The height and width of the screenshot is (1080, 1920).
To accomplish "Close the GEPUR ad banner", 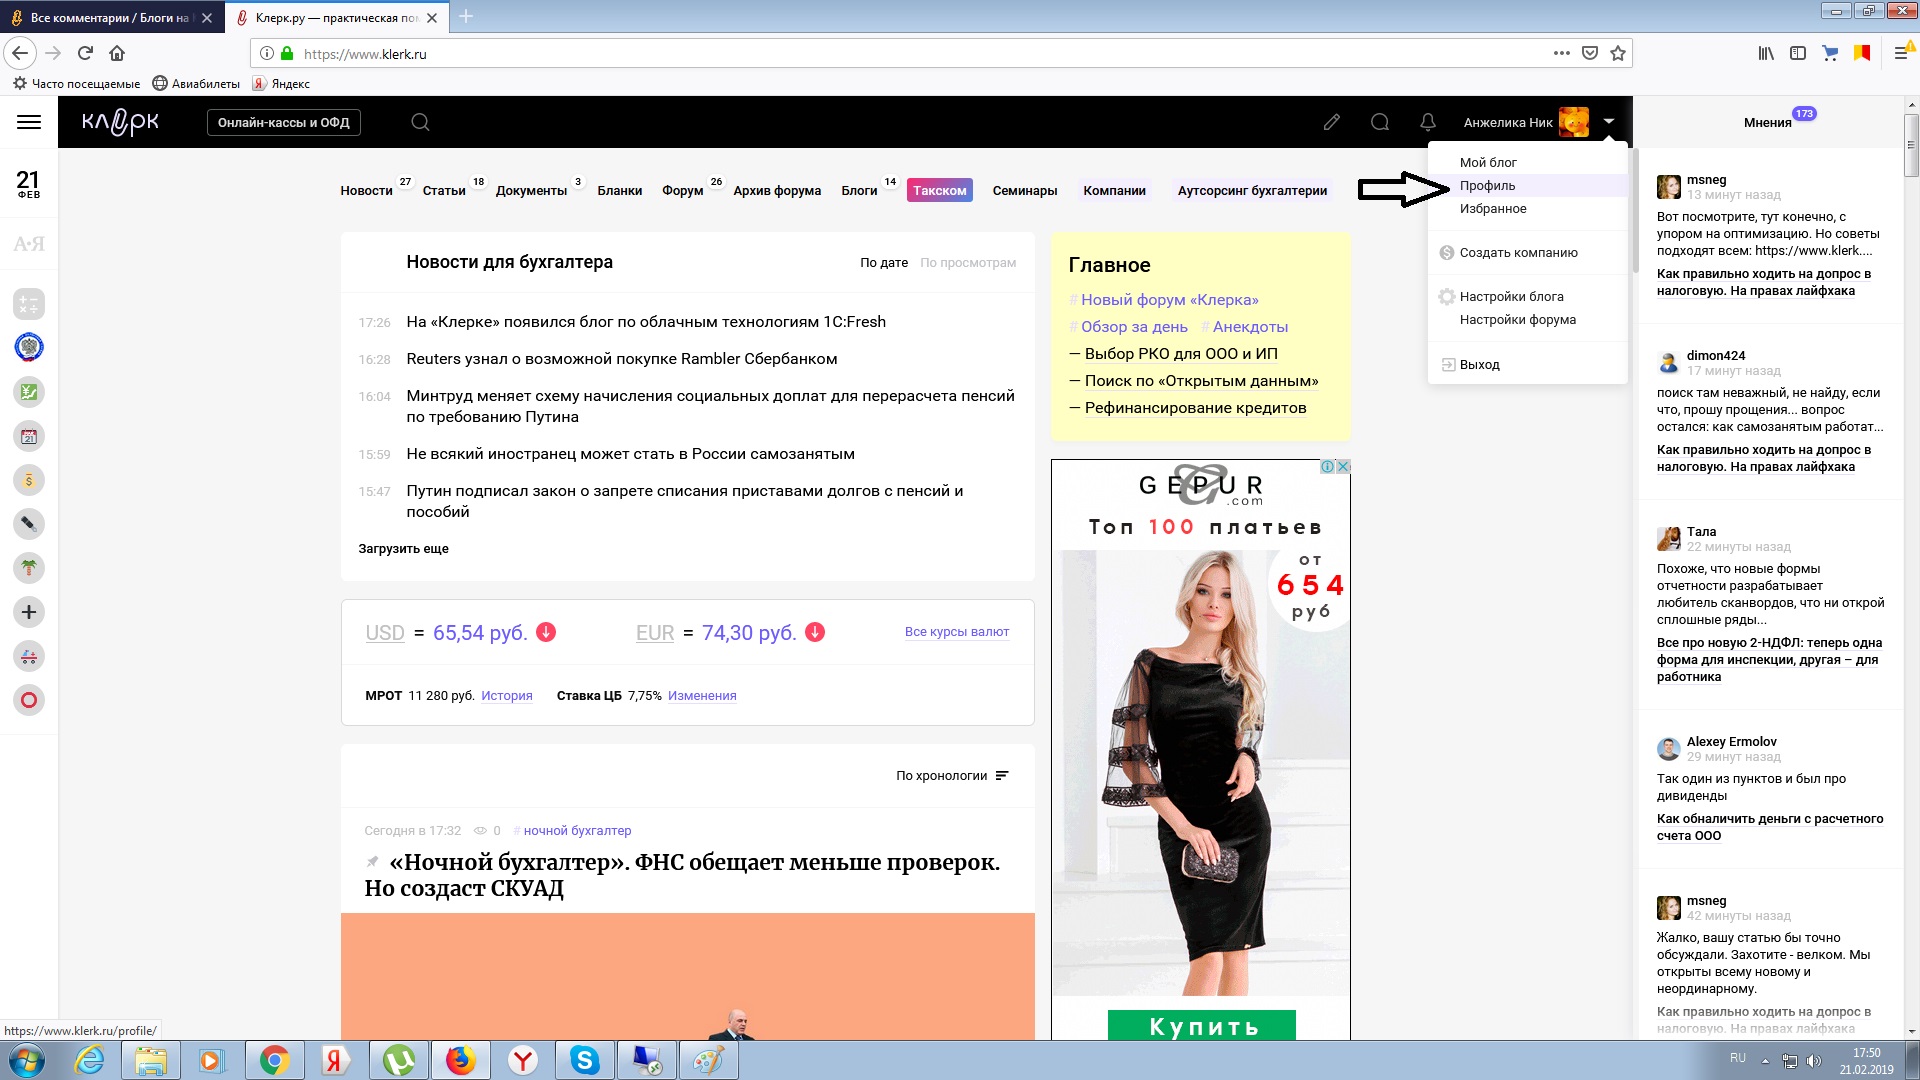I will click(x=1344, y=466).
